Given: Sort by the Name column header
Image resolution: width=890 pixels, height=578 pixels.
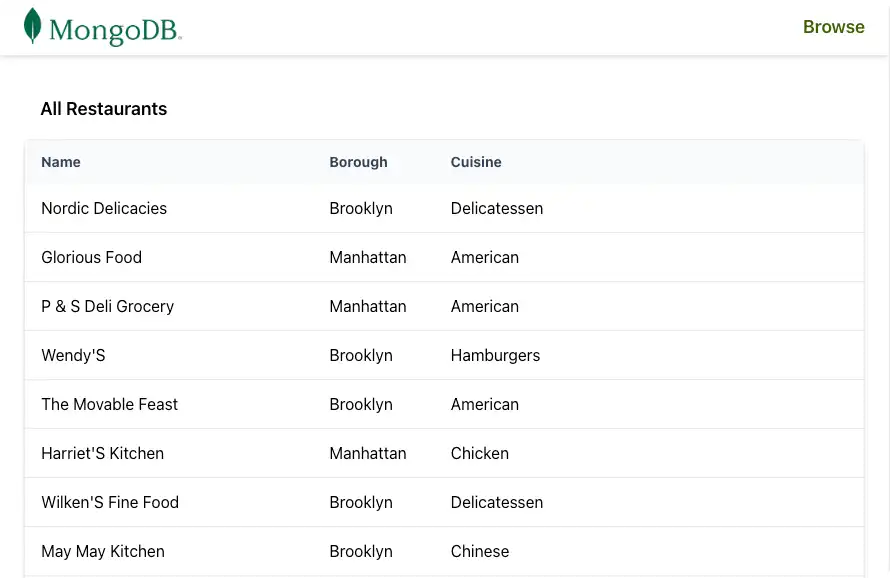Looking at the screenshot, I should click(61, 162).
